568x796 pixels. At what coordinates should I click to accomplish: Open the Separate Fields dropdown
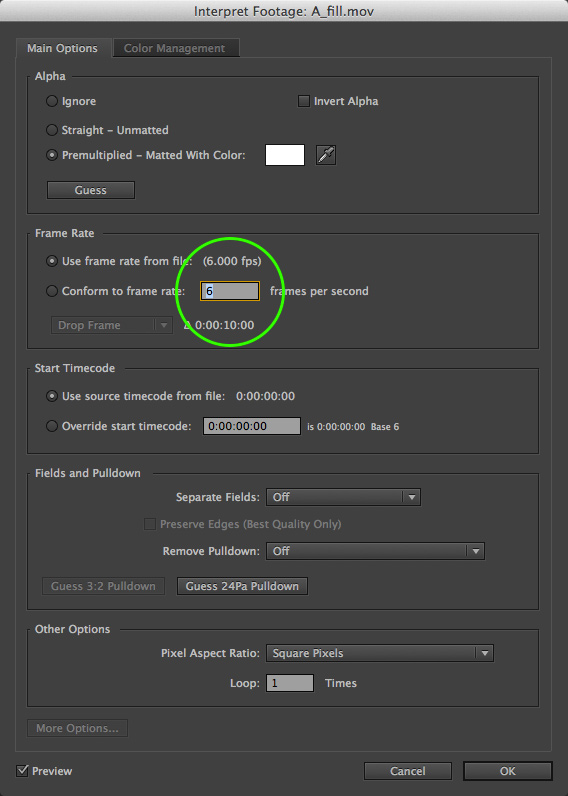tap(343, 497)
